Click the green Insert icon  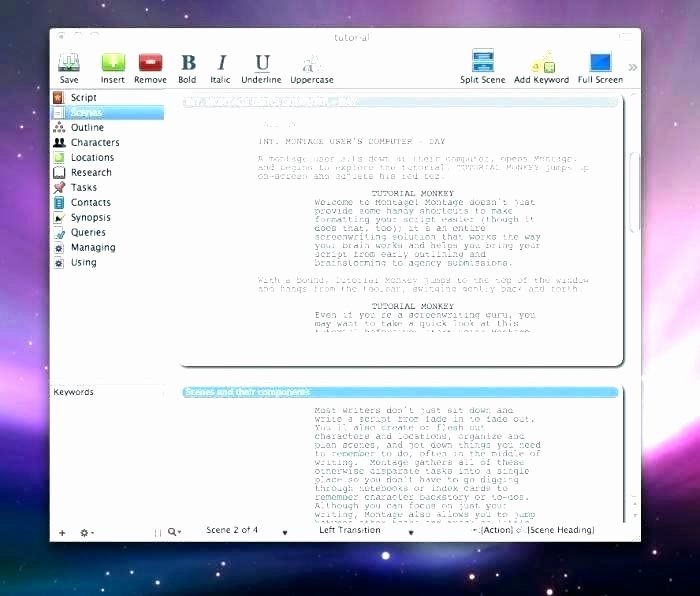(112, 67)
